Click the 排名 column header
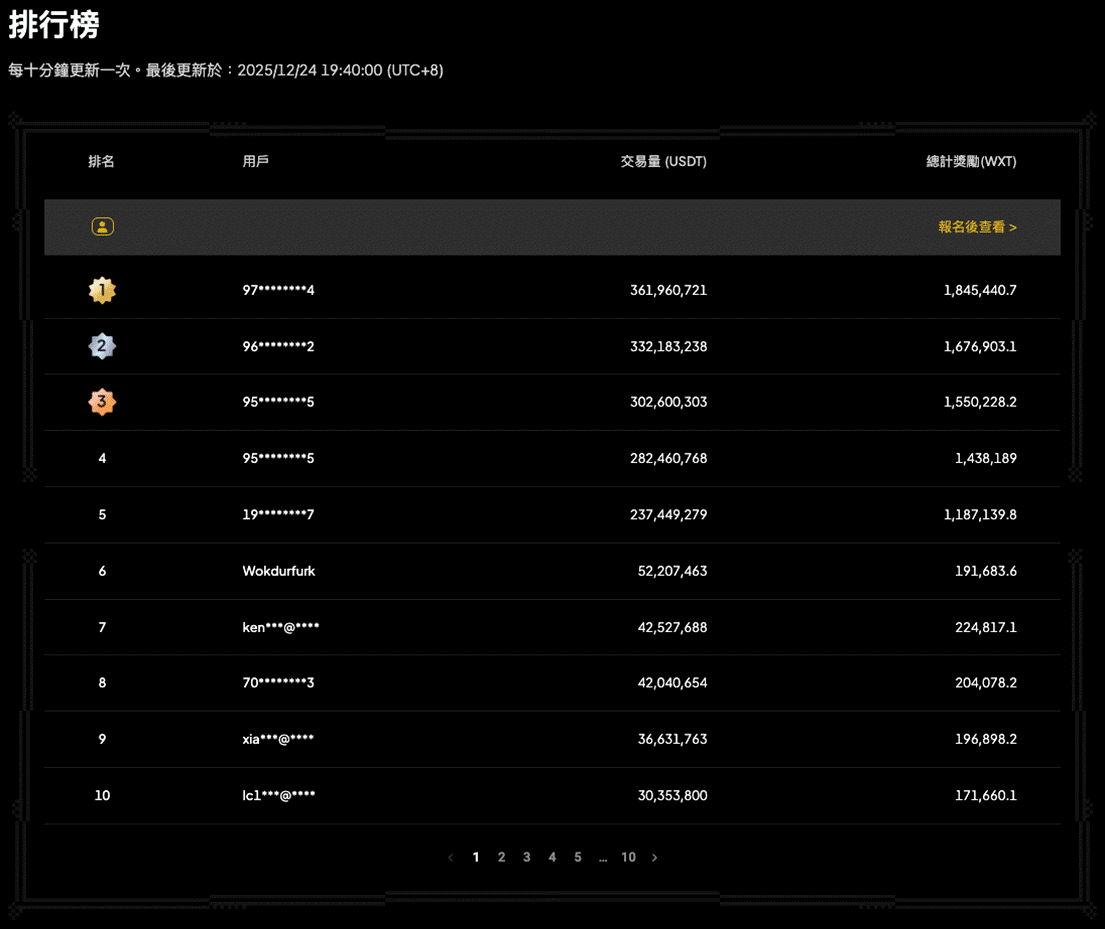This screenshot has height=929, width=1105. click(x=101, y=161)
